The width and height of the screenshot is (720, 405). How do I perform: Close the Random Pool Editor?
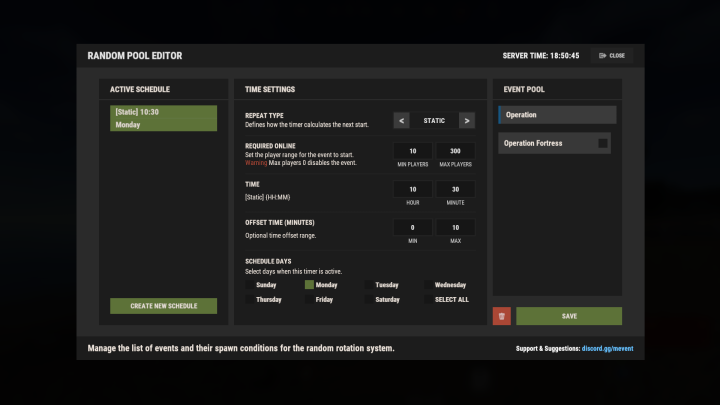[612, 56]
